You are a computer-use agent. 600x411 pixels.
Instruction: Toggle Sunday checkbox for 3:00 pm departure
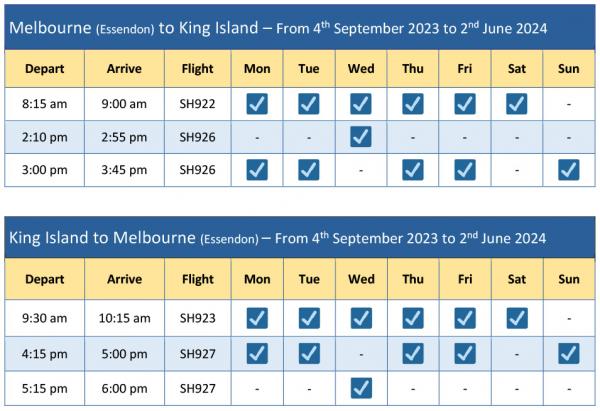[568, 169]
